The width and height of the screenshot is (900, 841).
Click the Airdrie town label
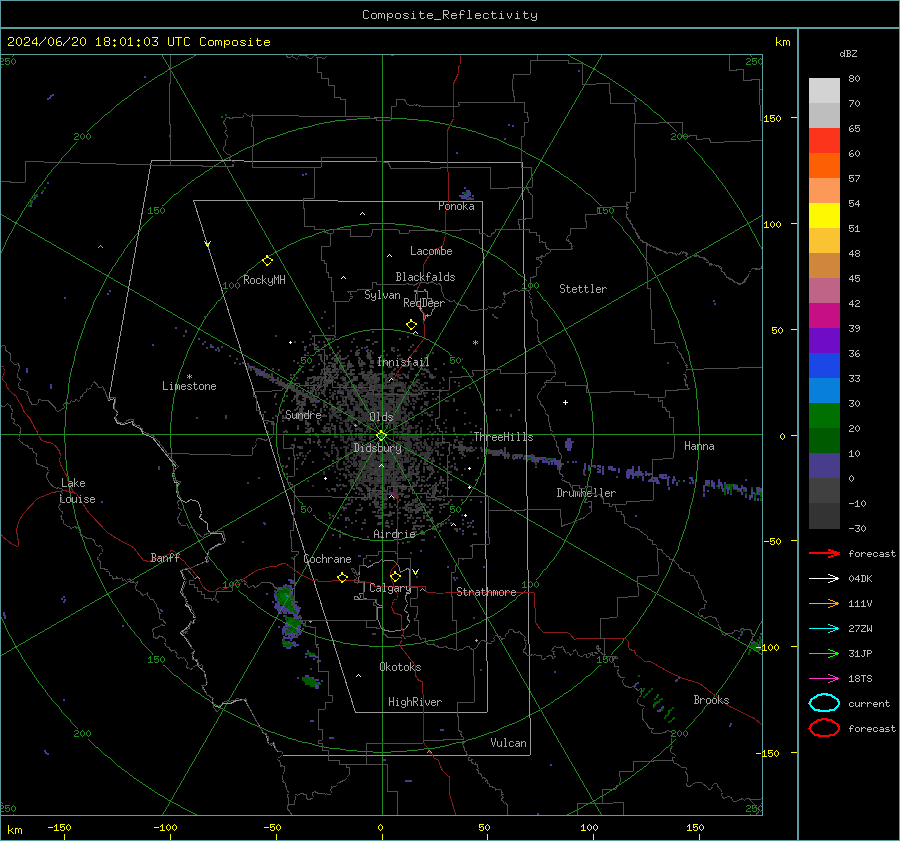click(394, 534)
